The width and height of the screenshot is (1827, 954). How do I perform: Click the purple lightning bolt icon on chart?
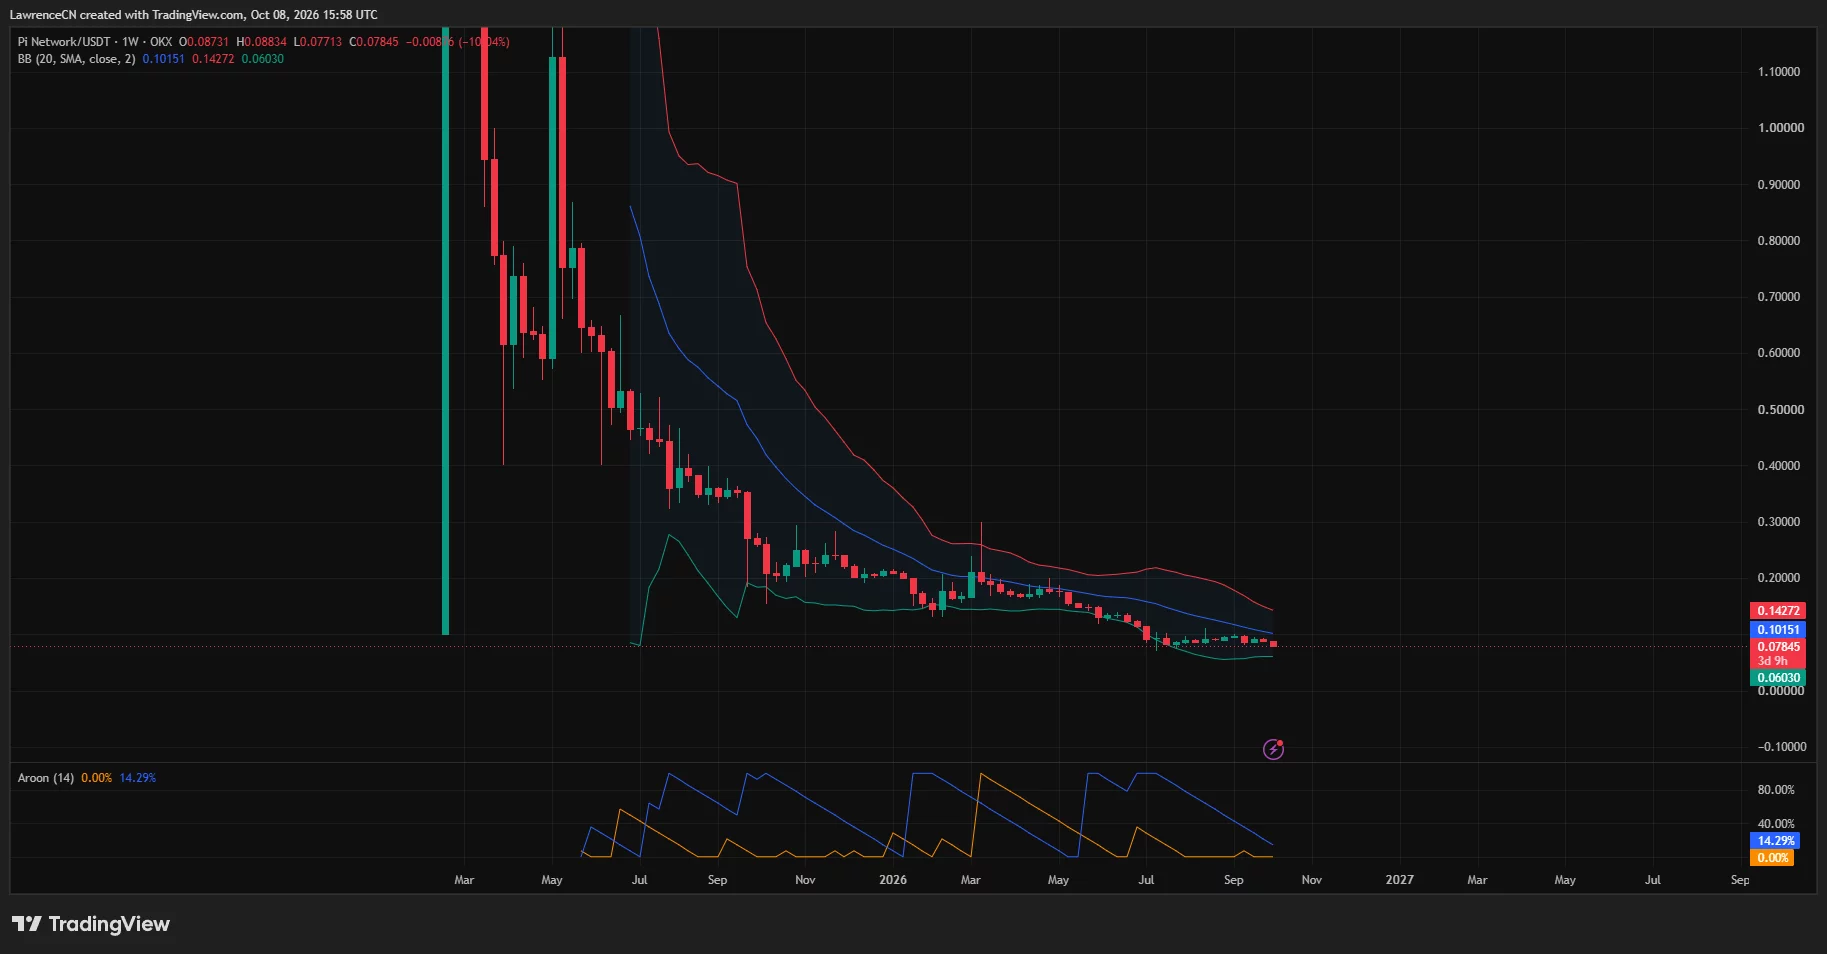[1273, 749]
